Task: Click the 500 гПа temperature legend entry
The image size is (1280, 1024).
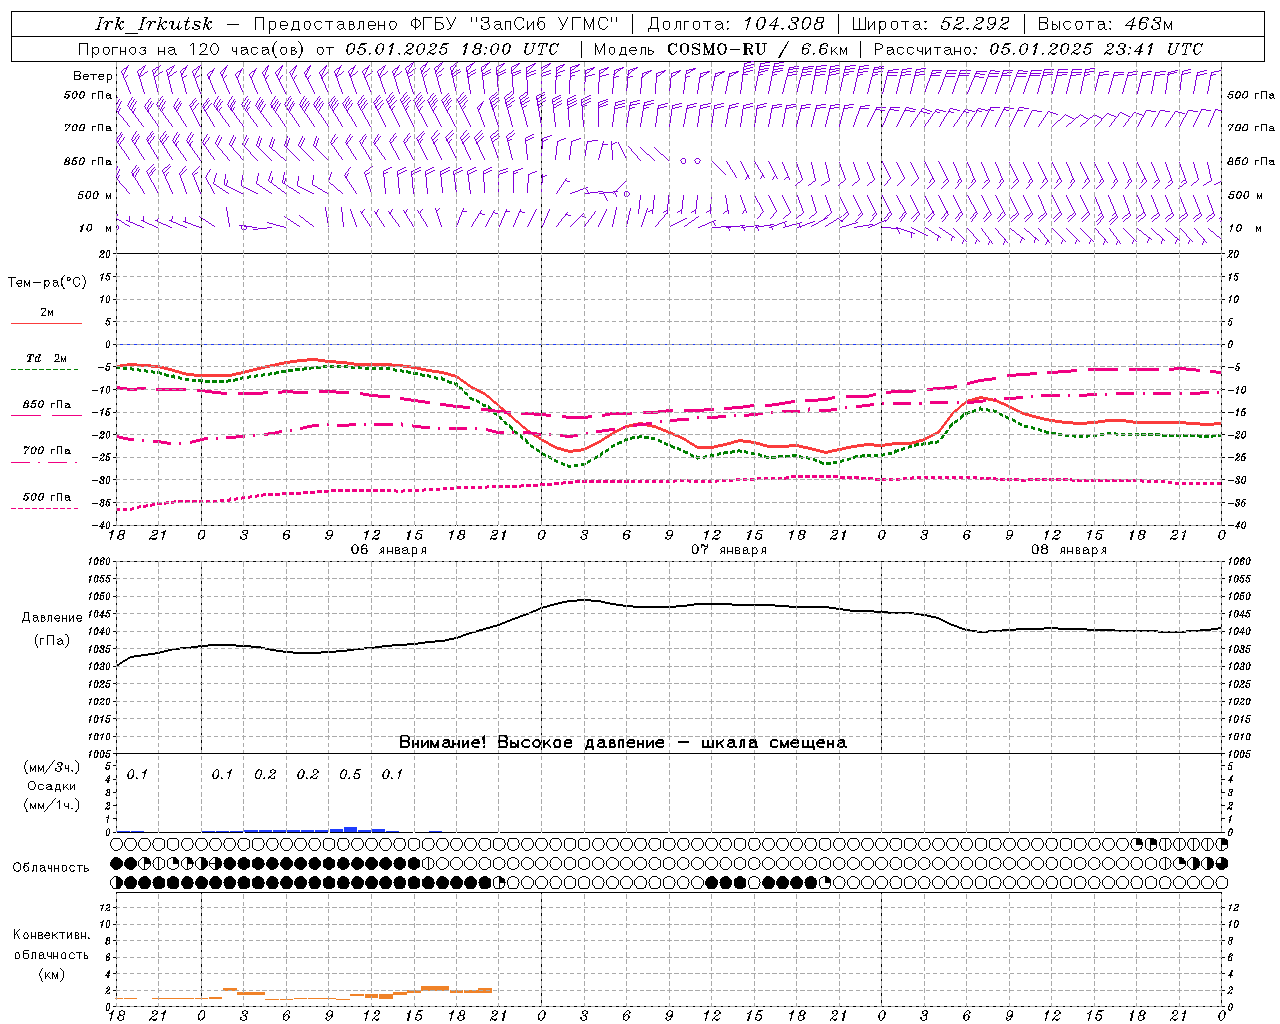Action: [x=47, y=497]
